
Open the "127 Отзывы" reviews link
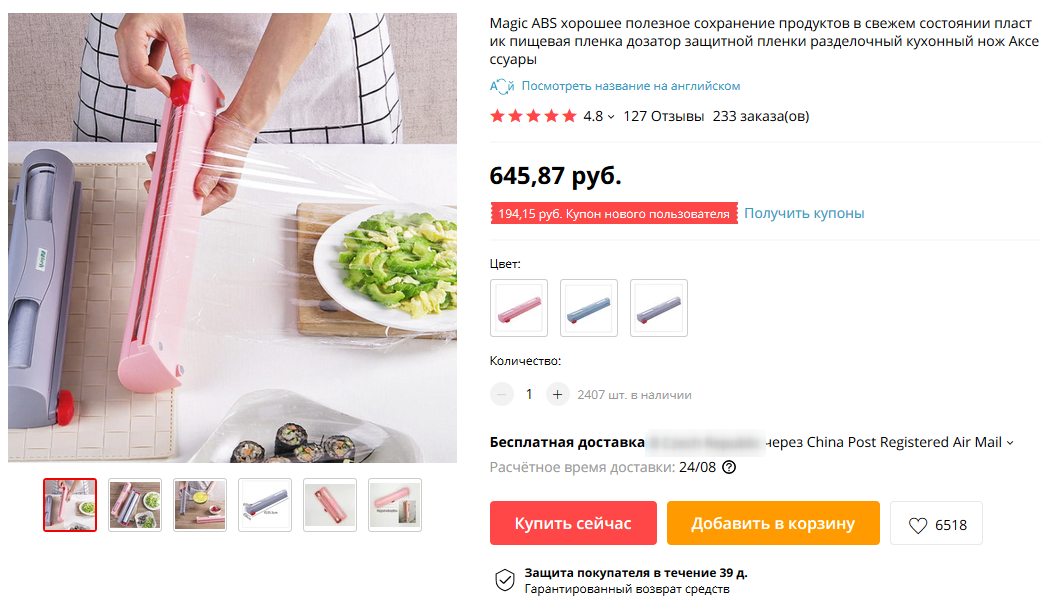(x=663, y=116)
